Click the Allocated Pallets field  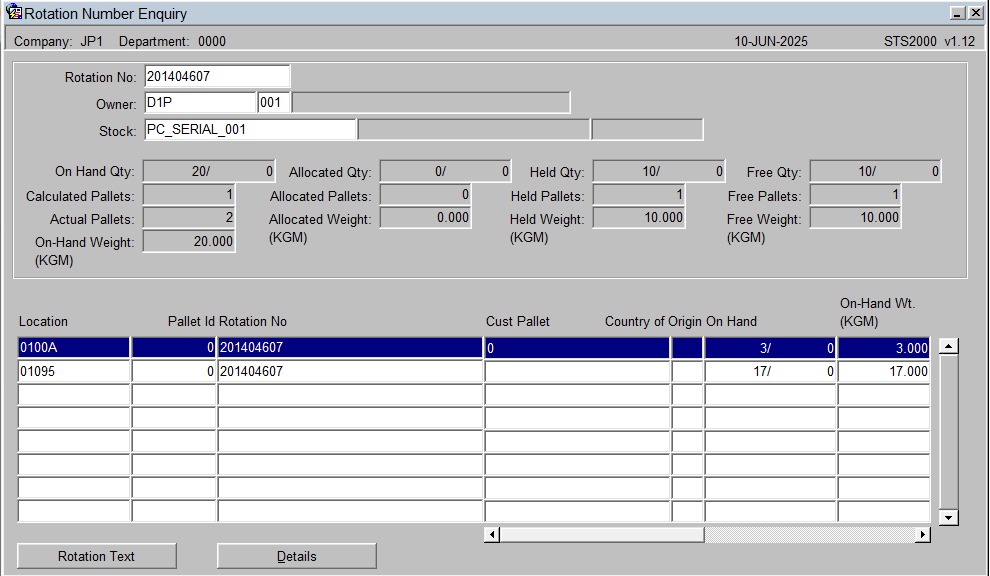[x=426, y=195]
